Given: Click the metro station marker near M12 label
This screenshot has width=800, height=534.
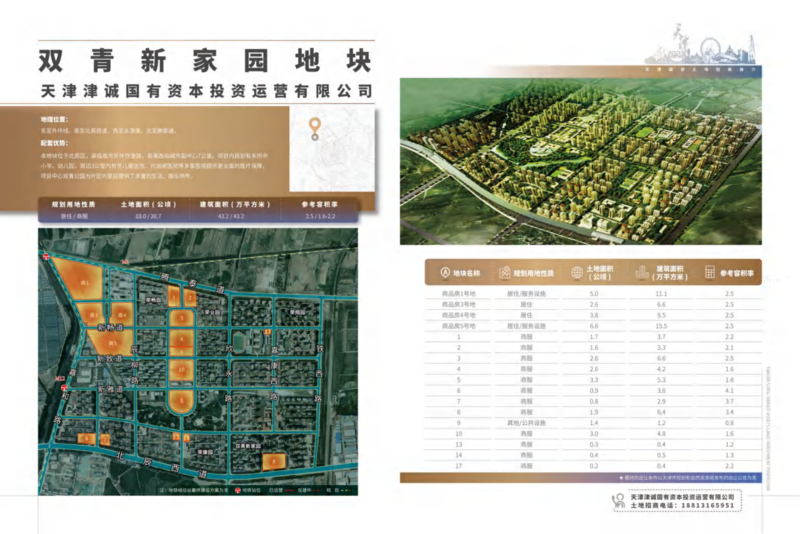Looking at the screenshot, I should point(64,388).
